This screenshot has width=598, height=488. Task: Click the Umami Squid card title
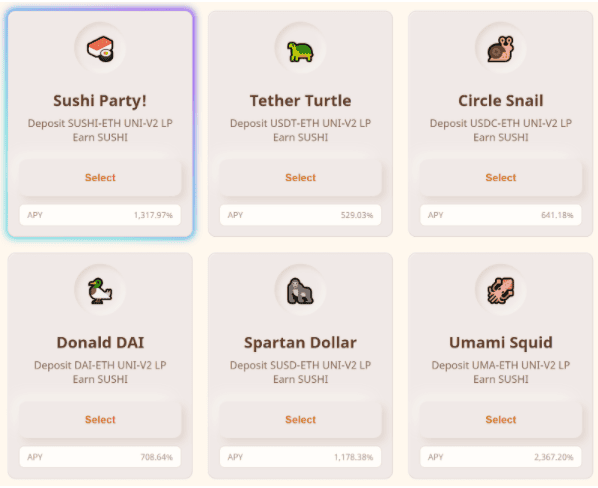(x=500, y=343)
